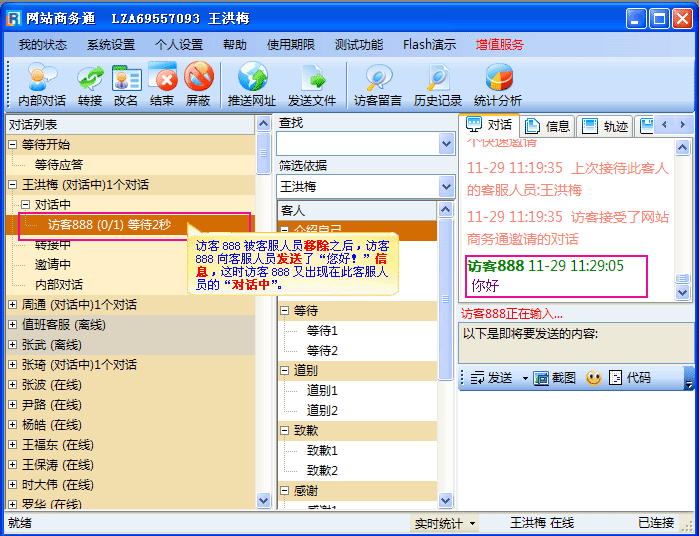699x536 pixels.
Task: Click the 发送 send button
Action: 492,378
